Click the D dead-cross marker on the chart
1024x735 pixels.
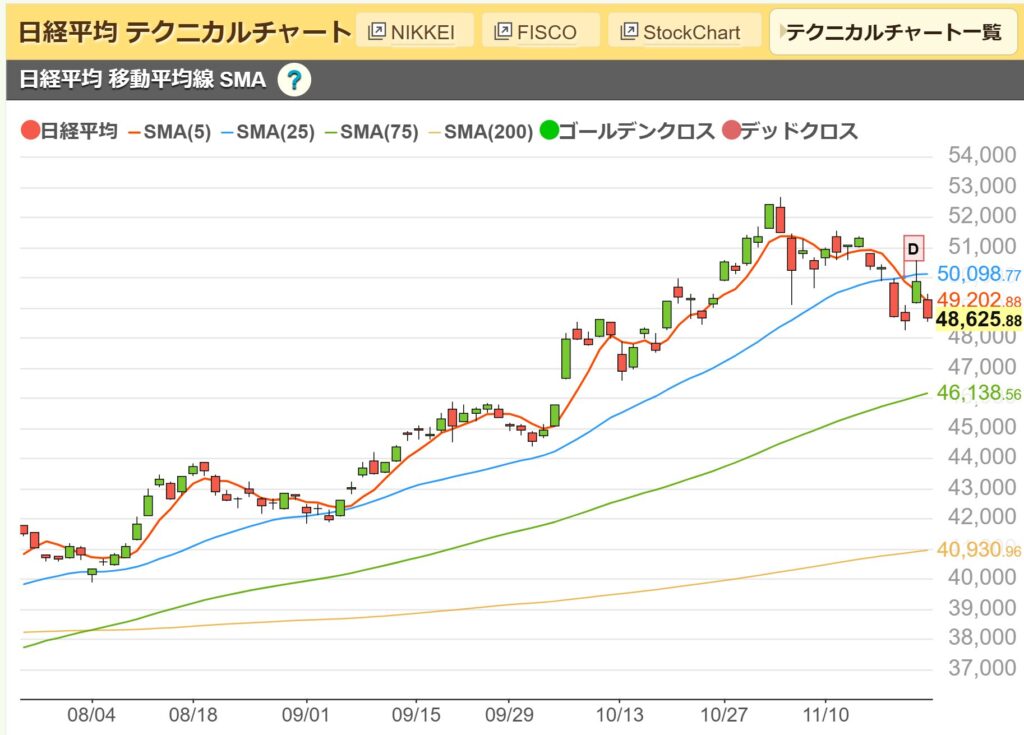[912, 246]
